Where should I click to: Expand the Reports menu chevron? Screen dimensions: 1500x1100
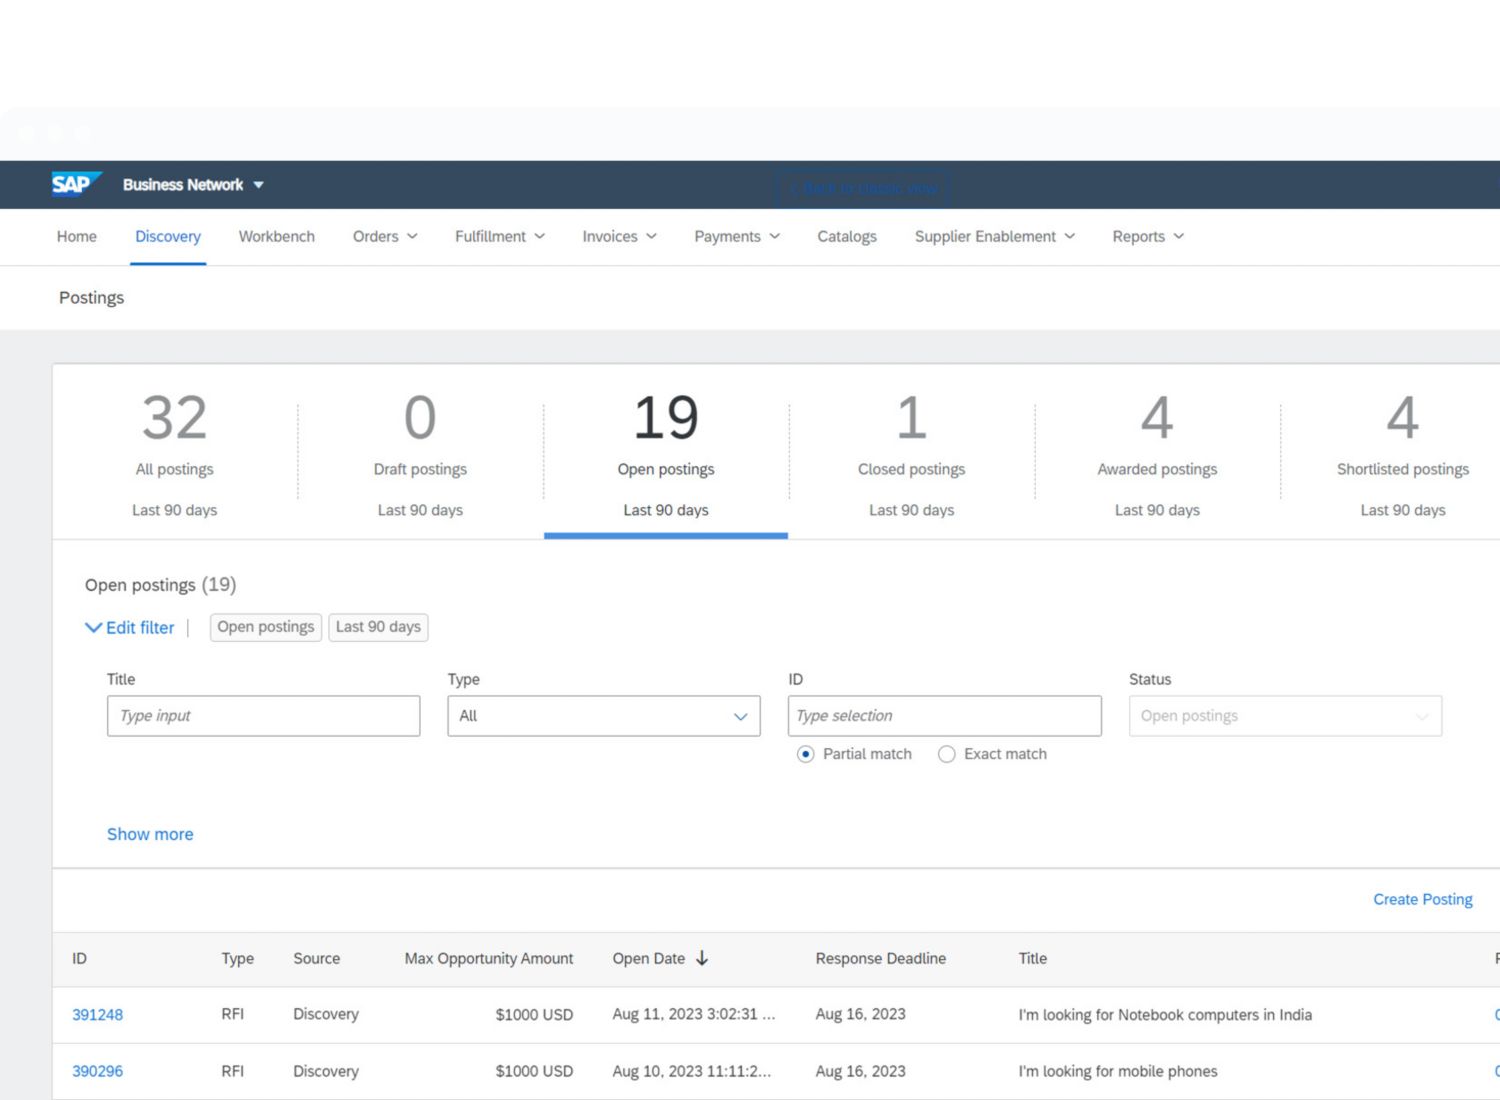[1178, 237]
